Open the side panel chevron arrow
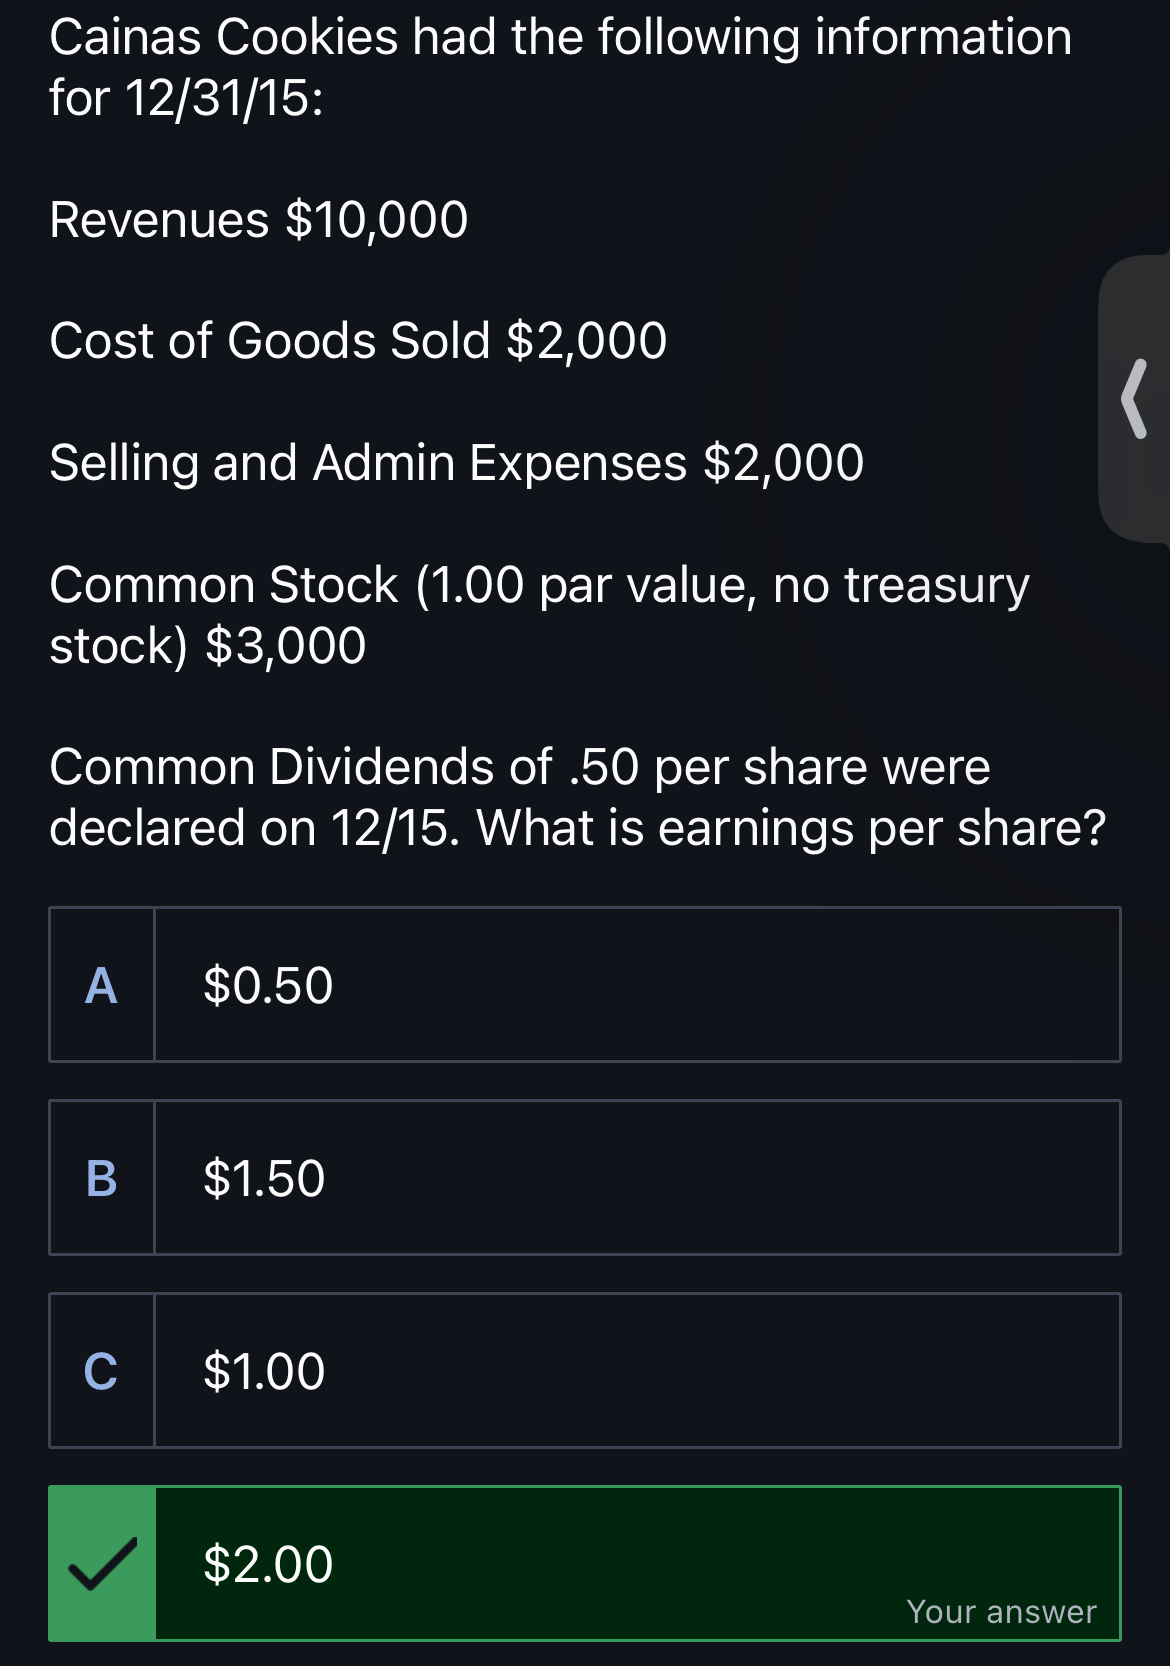Screen dimensions: 1170x1666 tap(1134, 399)
